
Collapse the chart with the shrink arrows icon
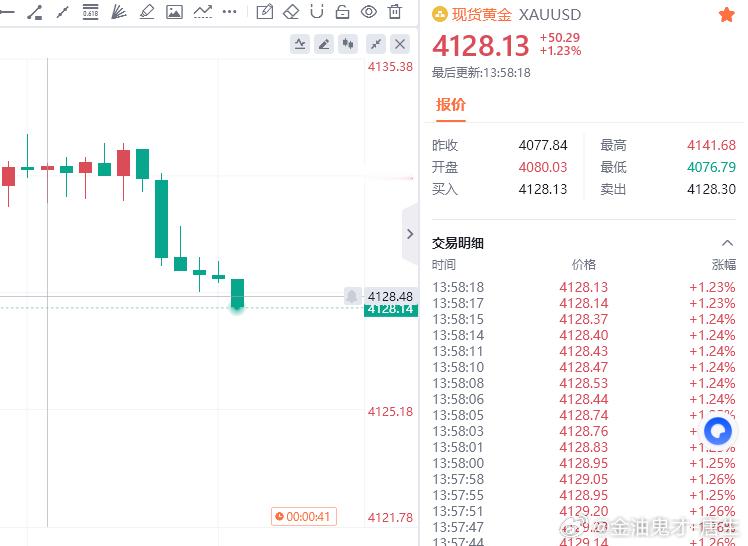(376, 44)
